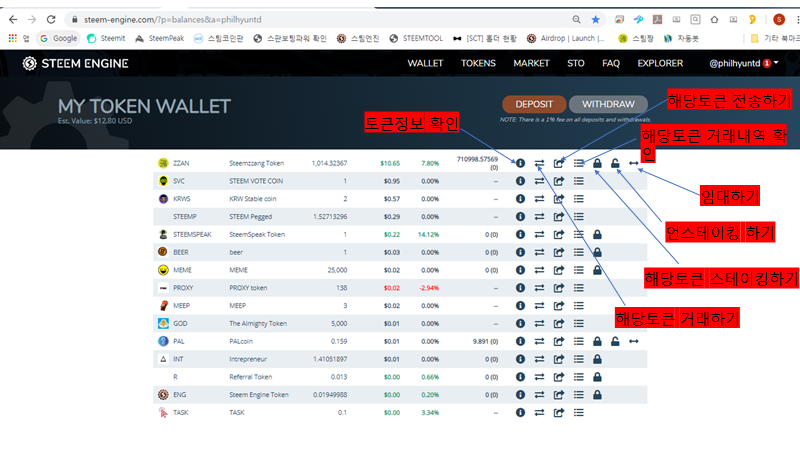Select the Intrepreneur token name
The height and width of the screenshot is (450, 800).
pos(247,359)
